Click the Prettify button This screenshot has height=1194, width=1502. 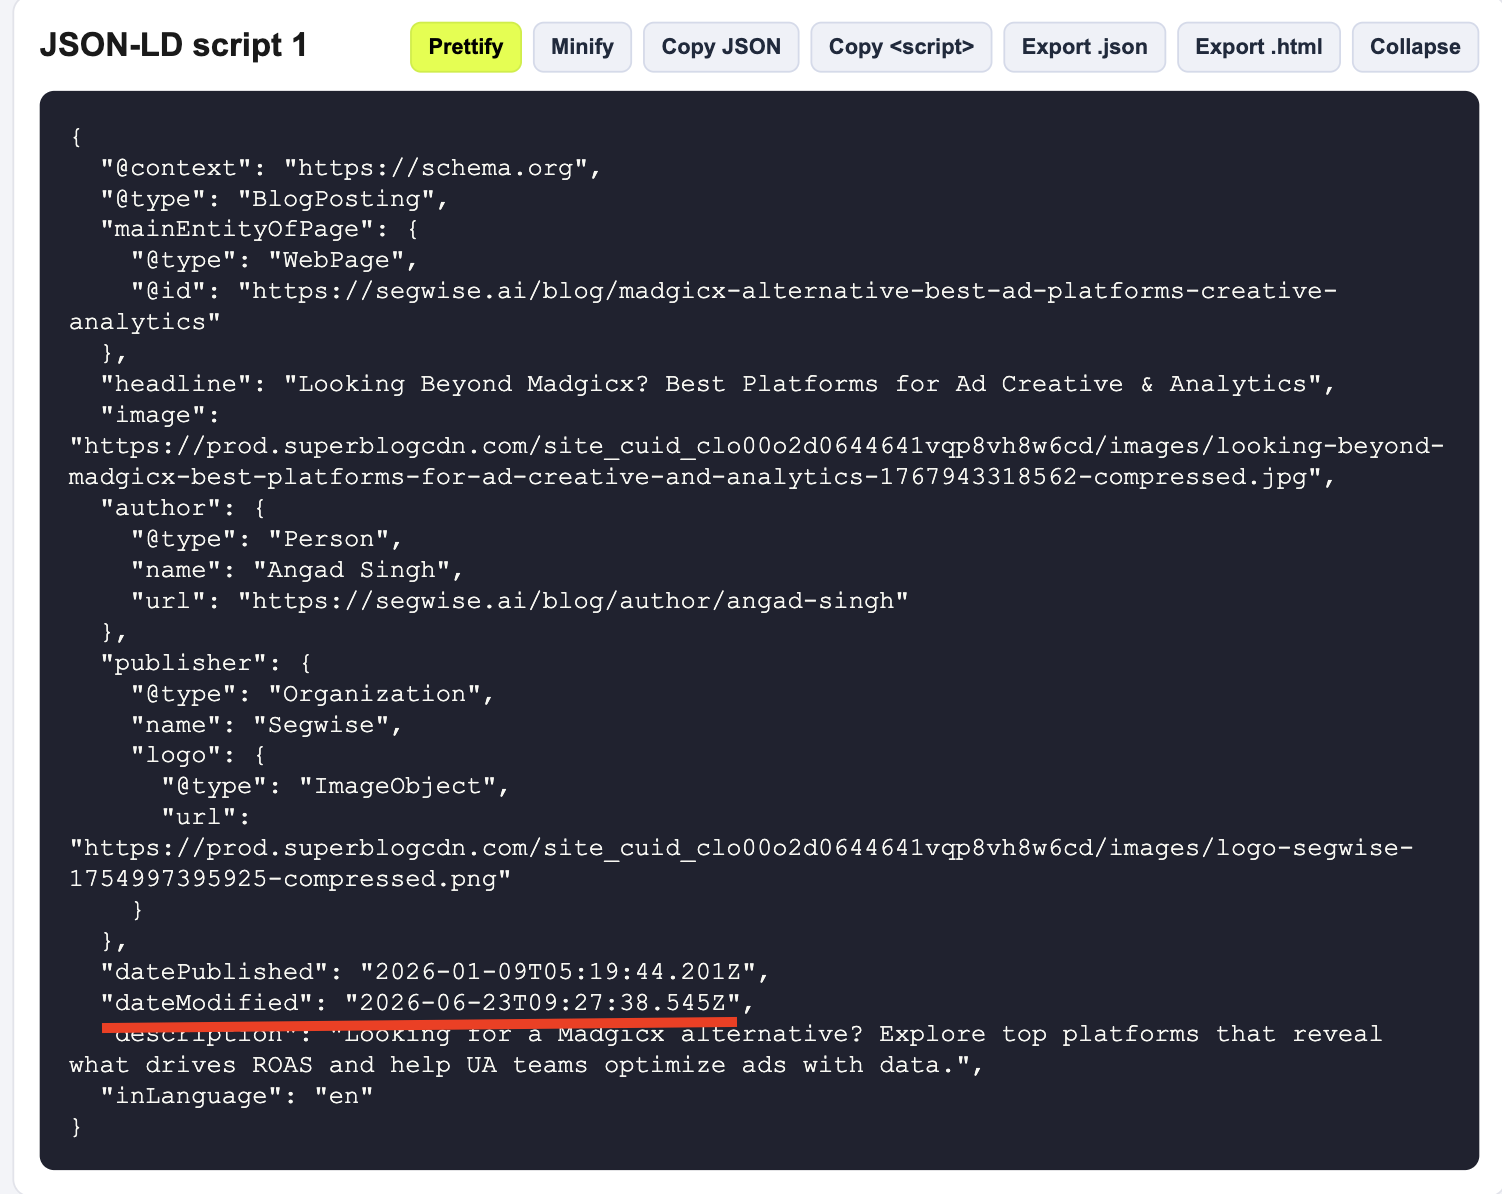[465, 47]
